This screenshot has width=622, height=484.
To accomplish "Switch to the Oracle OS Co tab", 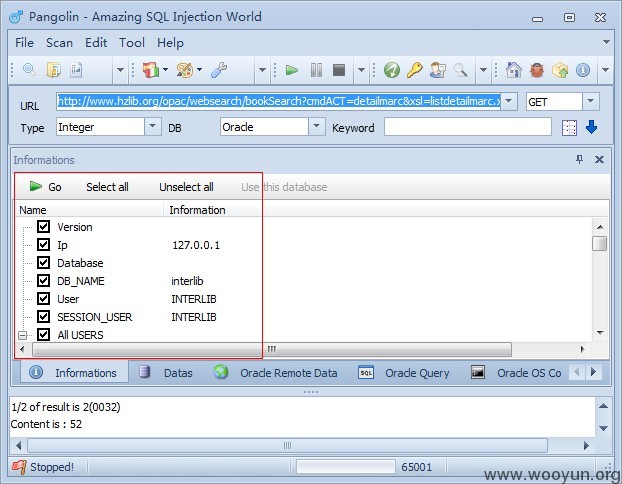I will point(516,373).
